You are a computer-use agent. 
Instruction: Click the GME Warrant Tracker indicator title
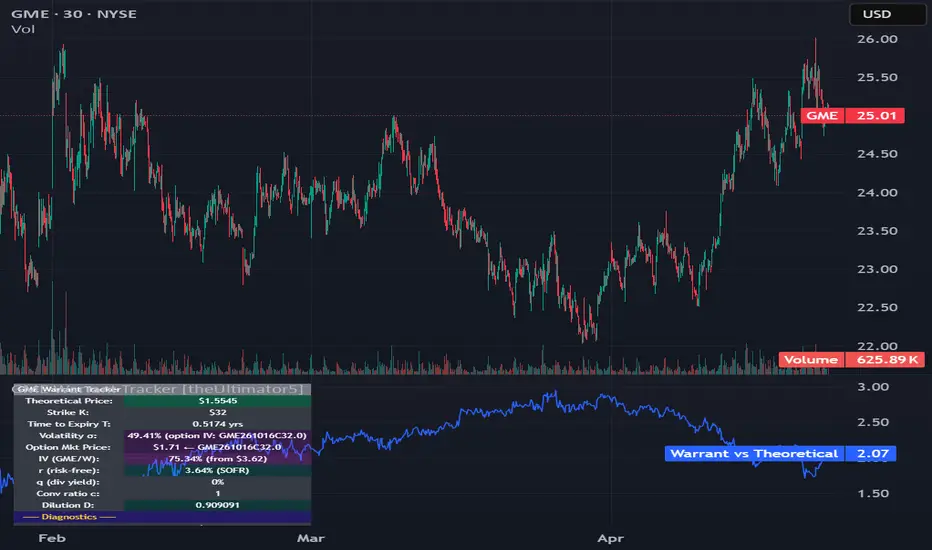pyautogui.click(x=69, y=389)
